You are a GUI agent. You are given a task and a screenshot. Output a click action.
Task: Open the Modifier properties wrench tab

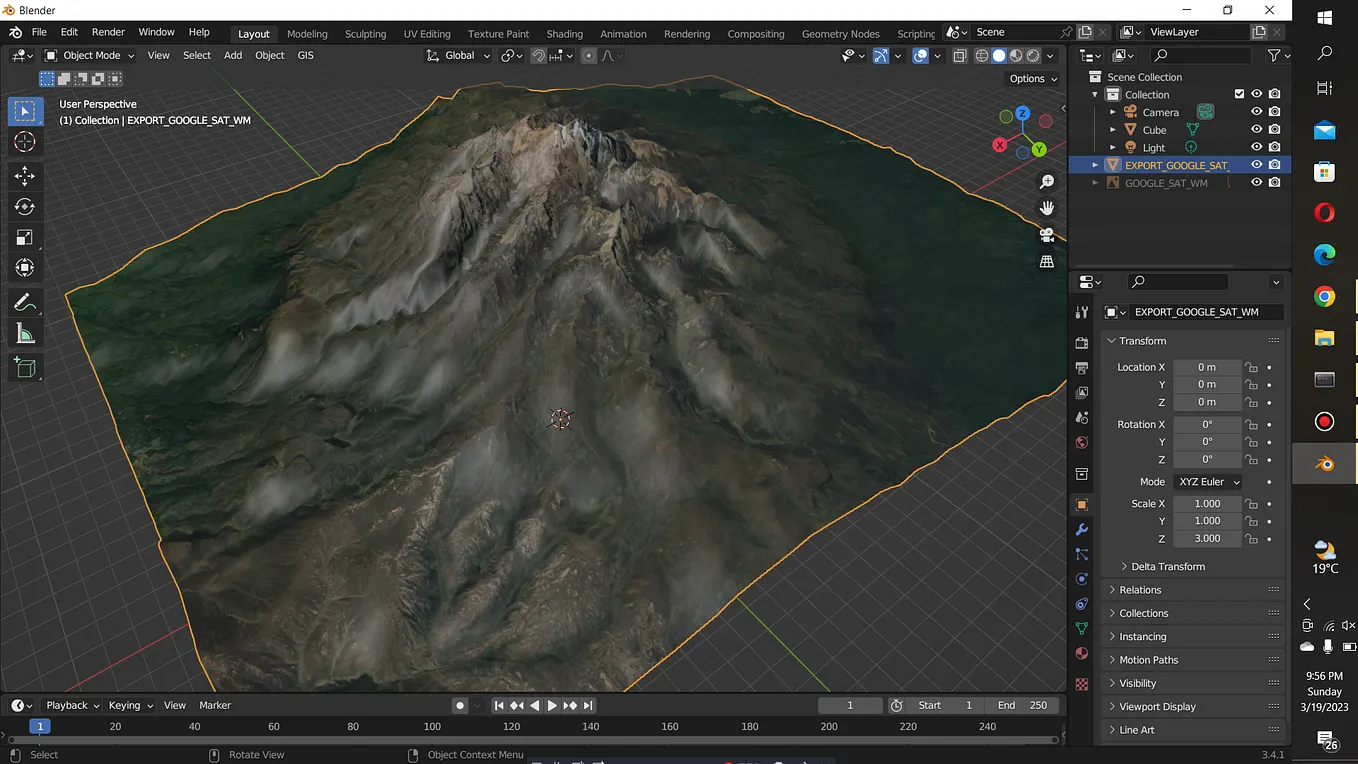[x=1081, y=529]
